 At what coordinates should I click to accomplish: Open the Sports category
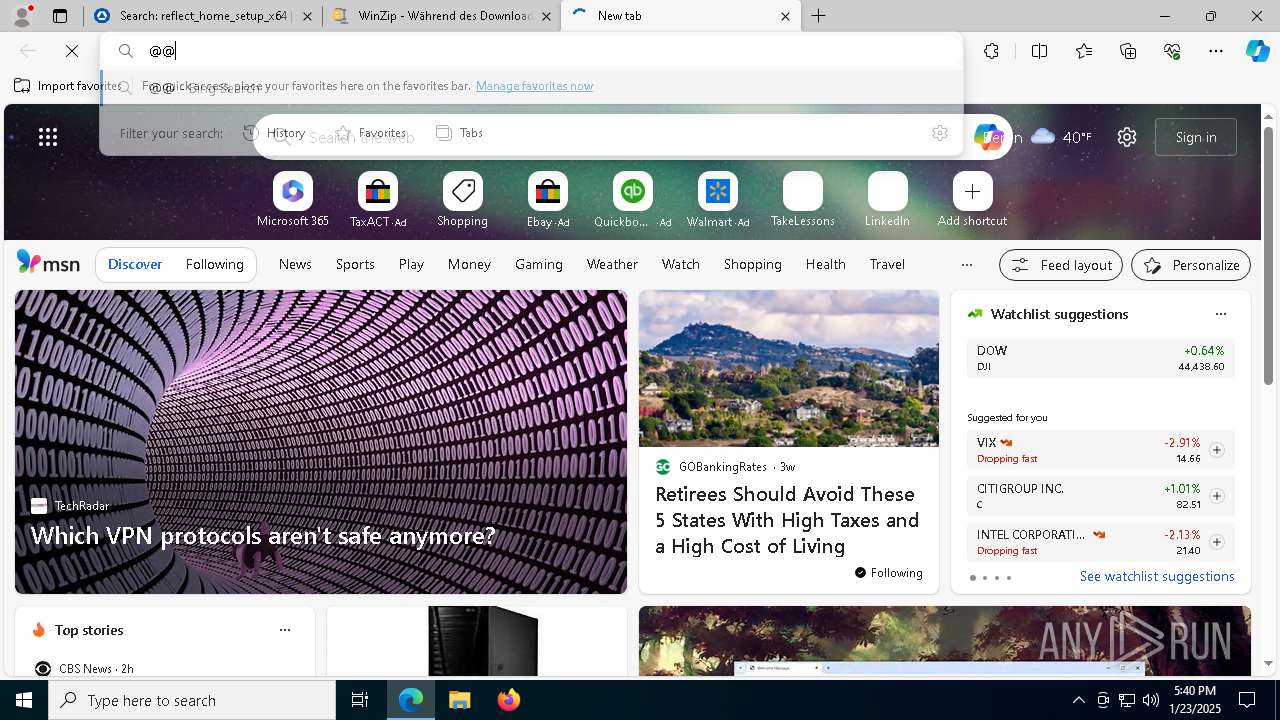click(x=355, y=265)
